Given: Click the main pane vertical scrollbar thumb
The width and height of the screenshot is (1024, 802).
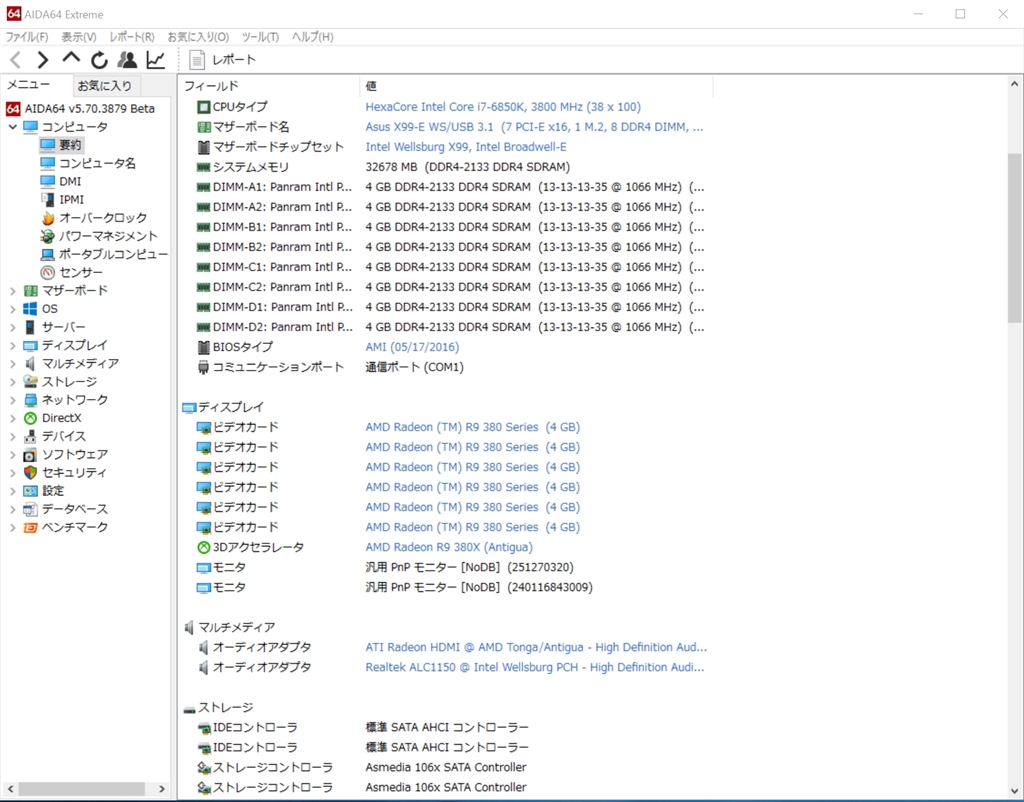Looking at the screenshot, I should (1014, 237).
